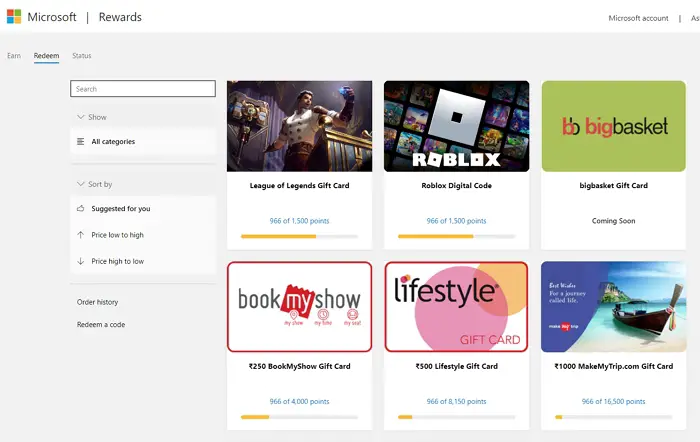This screenshot has height=442, width=700.
Task: Click 966 of 16,500 points text
Action: [x=614, y=402]
